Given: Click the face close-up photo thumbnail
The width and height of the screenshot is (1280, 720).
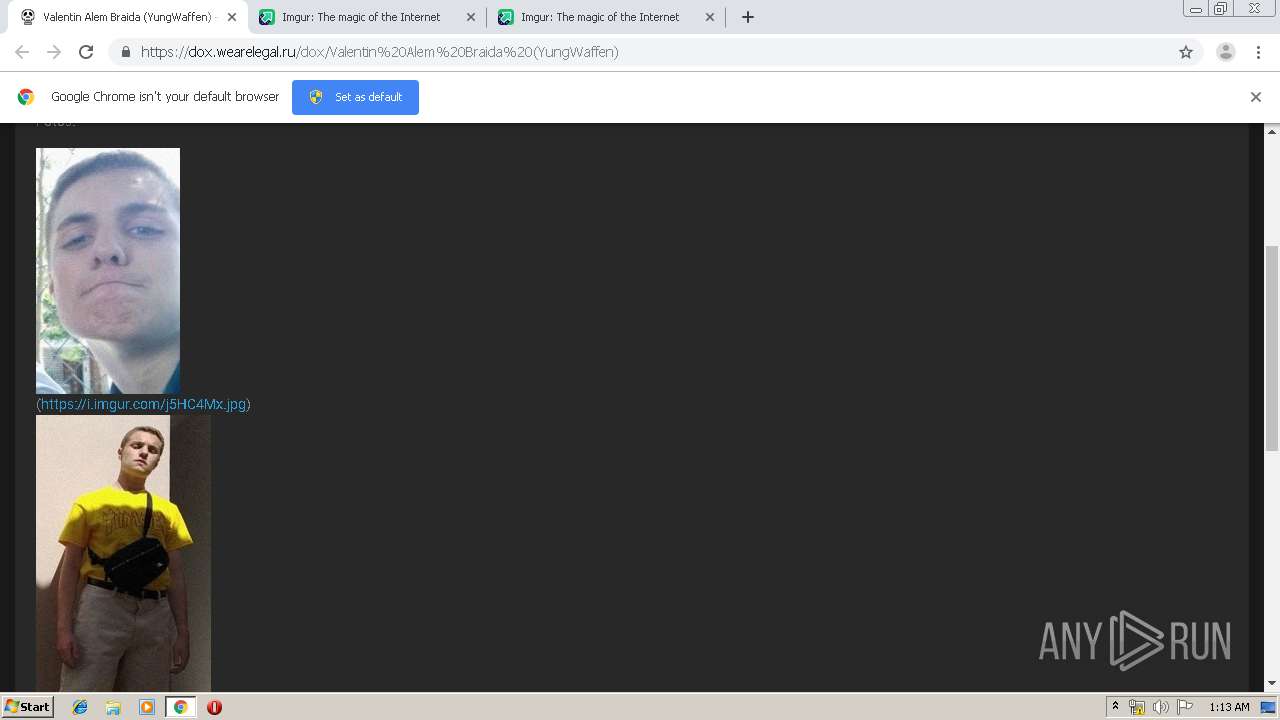Looking at the screenshot, I should click(108, 270).
